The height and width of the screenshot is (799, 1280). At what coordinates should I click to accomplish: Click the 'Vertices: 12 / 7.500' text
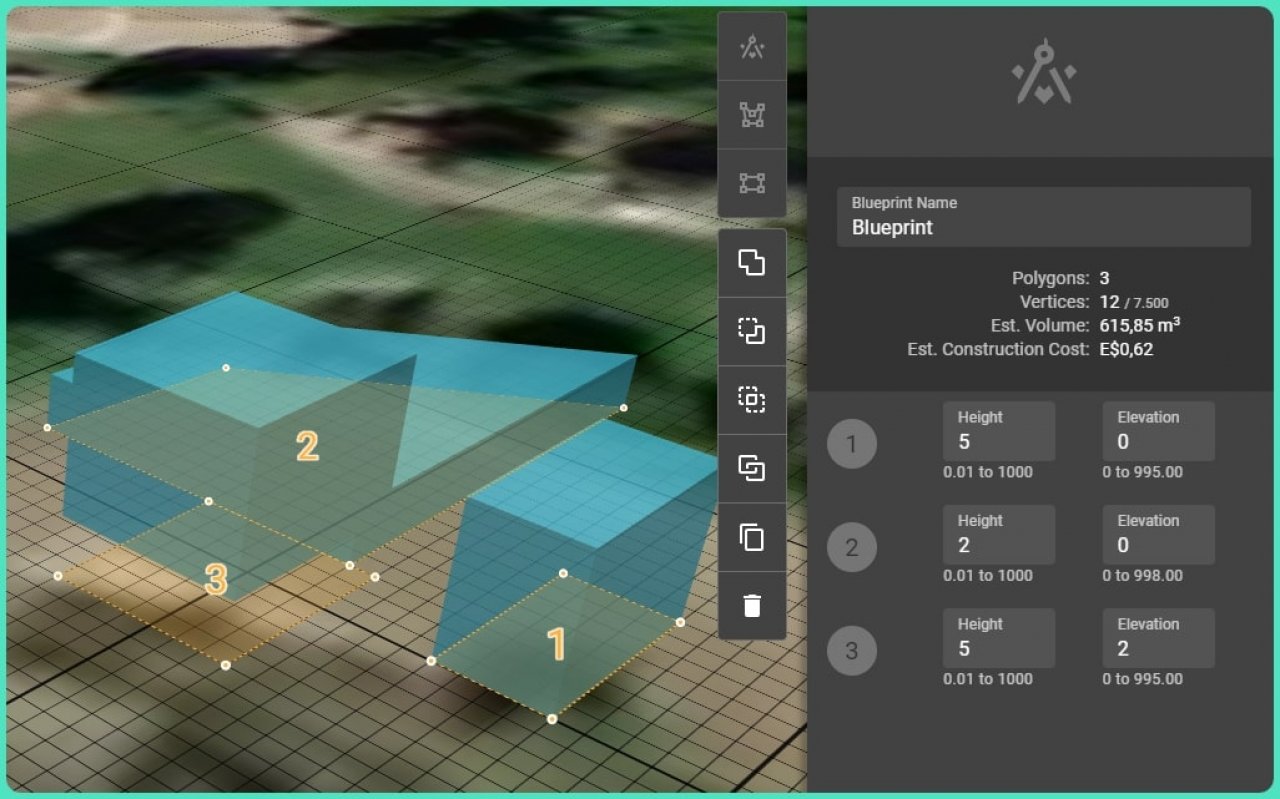[1094, 302]
